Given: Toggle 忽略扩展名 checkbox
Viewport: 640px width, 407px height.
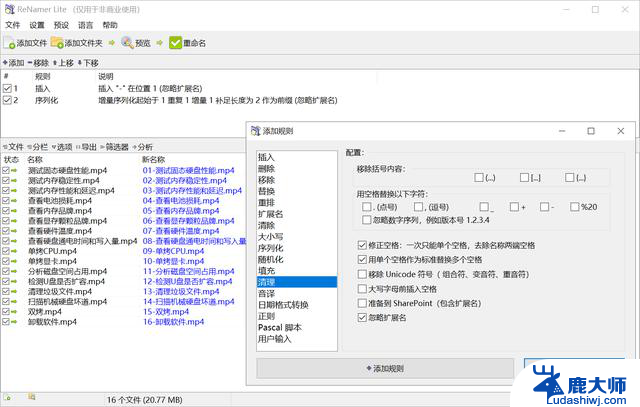Looking at the screenshot, I should (x=362, y=317).
